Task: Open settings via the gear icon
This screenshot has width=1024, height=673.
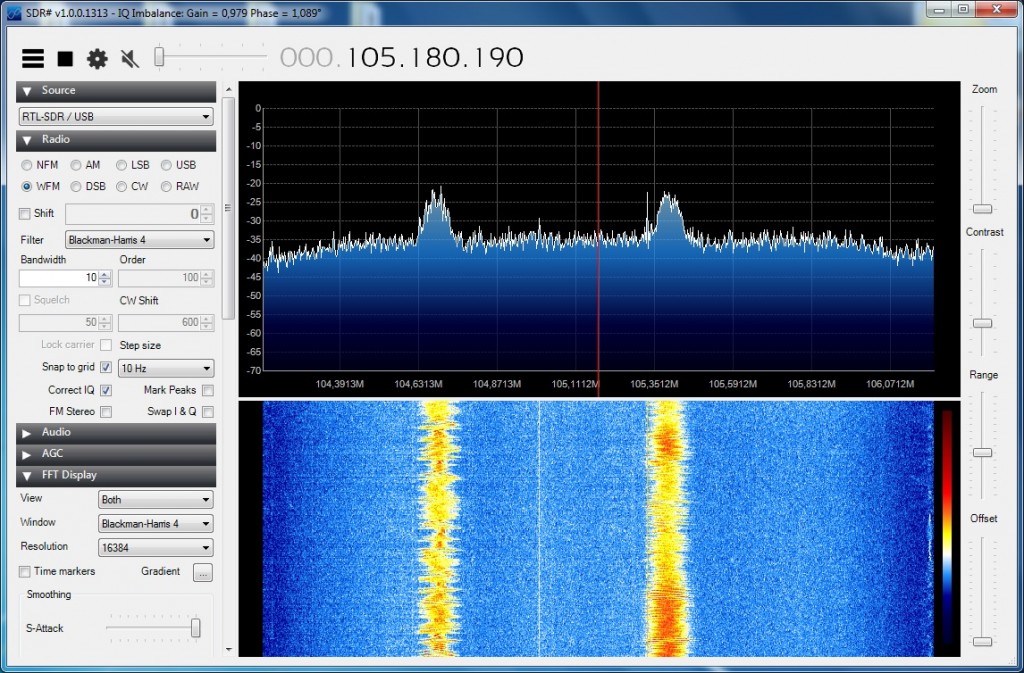Action: coord(97,59)
